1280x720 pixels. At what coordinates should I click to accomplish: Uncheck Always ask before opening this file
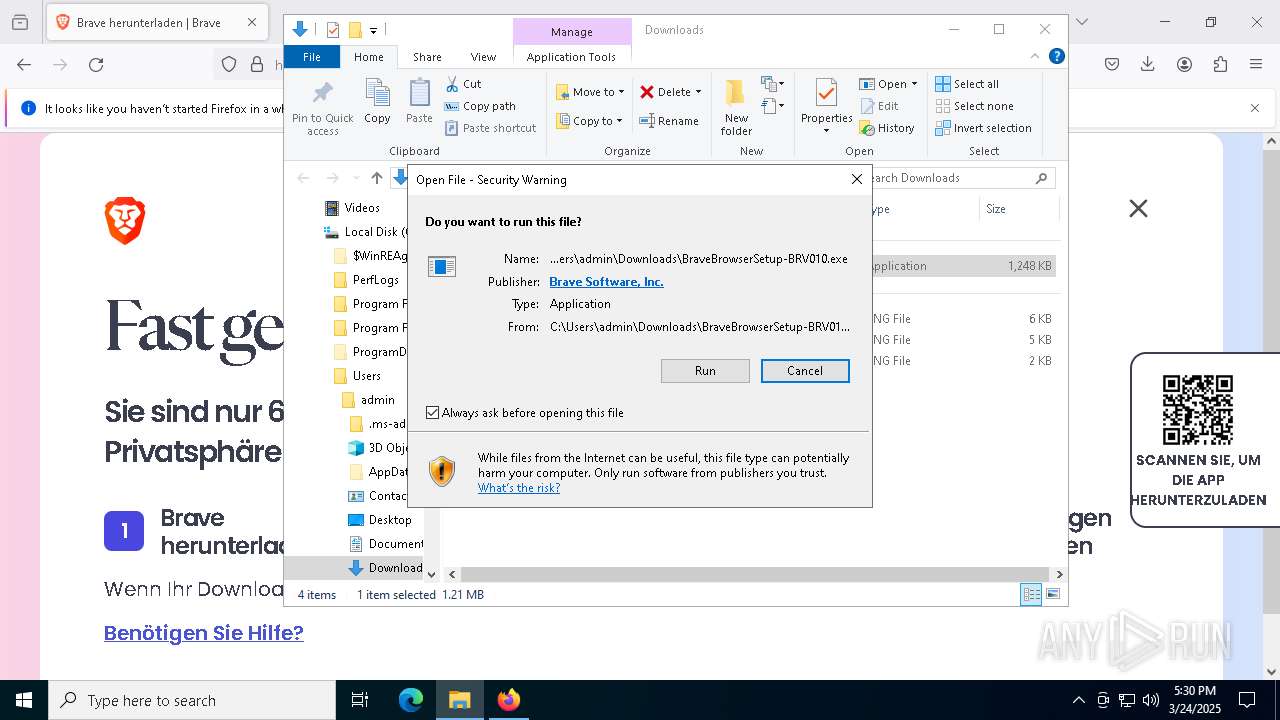pos(432,413)
